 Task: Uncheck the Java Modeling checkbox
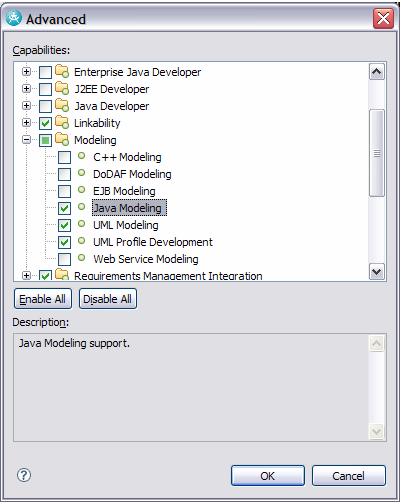click(x=64, y=208)
